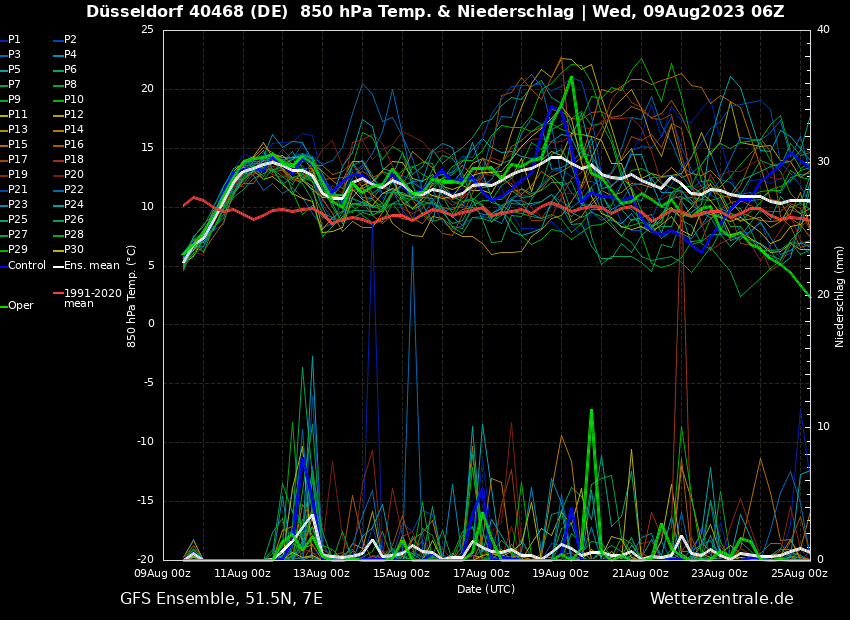Click the 09Aug 00z date tick label

163,574
